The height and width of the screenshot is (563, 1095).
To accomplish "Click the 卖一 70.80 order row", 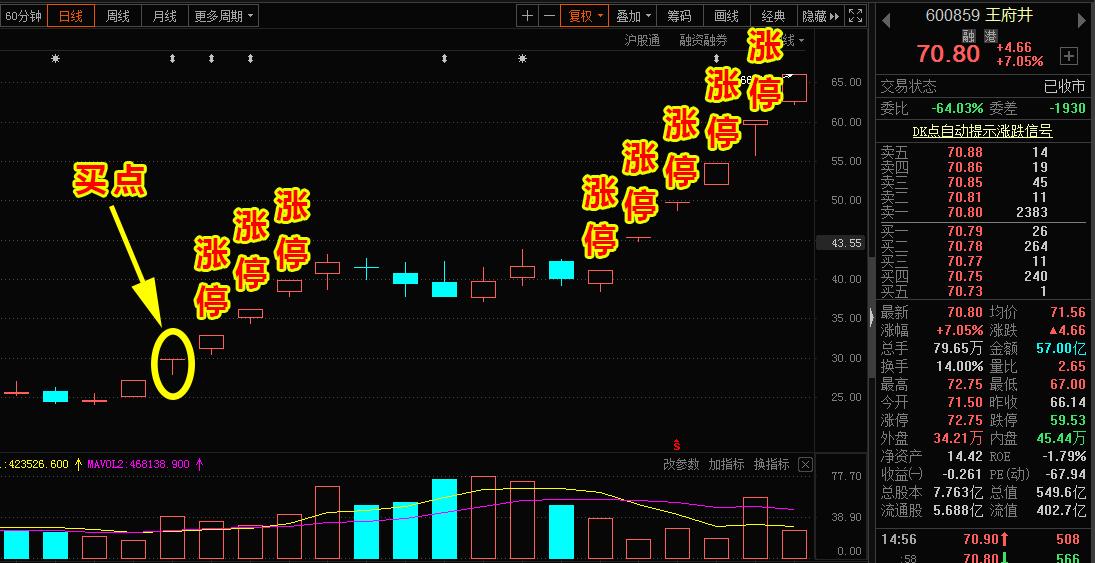I will point(982,212).
